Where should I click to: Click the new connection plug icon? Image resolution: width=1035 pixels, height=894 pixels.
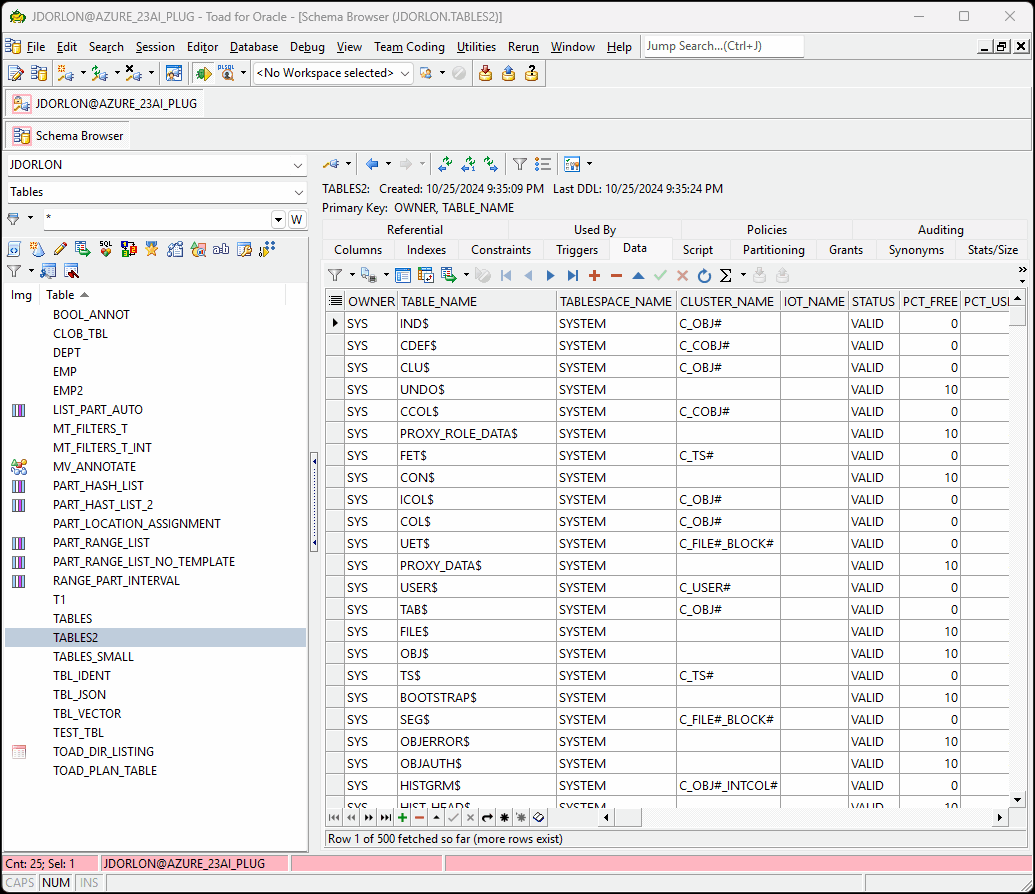(65, 73)
